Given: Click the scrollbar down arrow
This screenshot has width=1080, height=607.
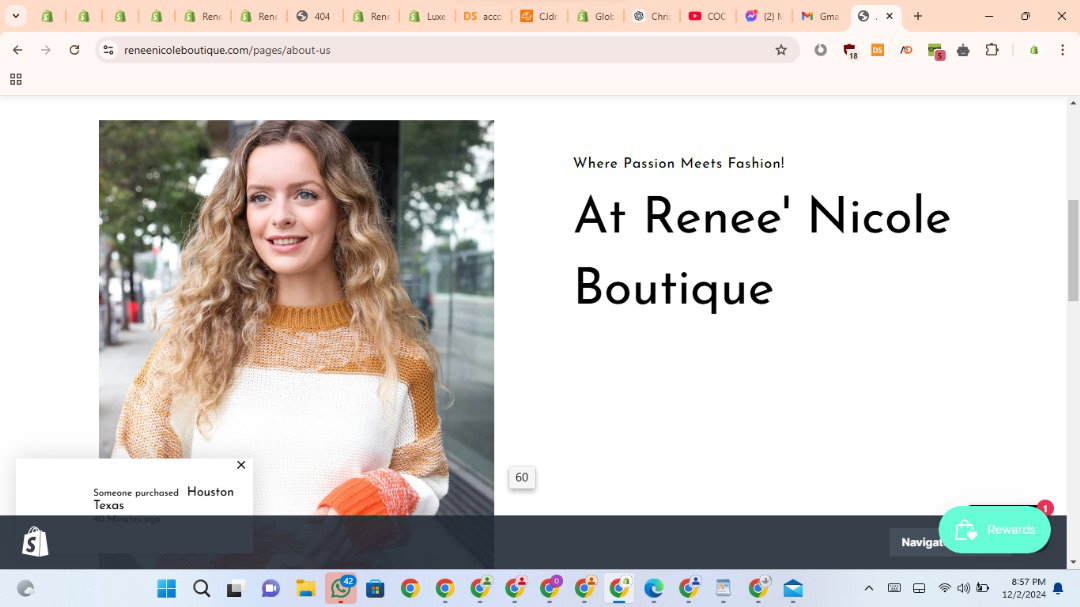Looking at the screenshot, I should [1073, 562].
